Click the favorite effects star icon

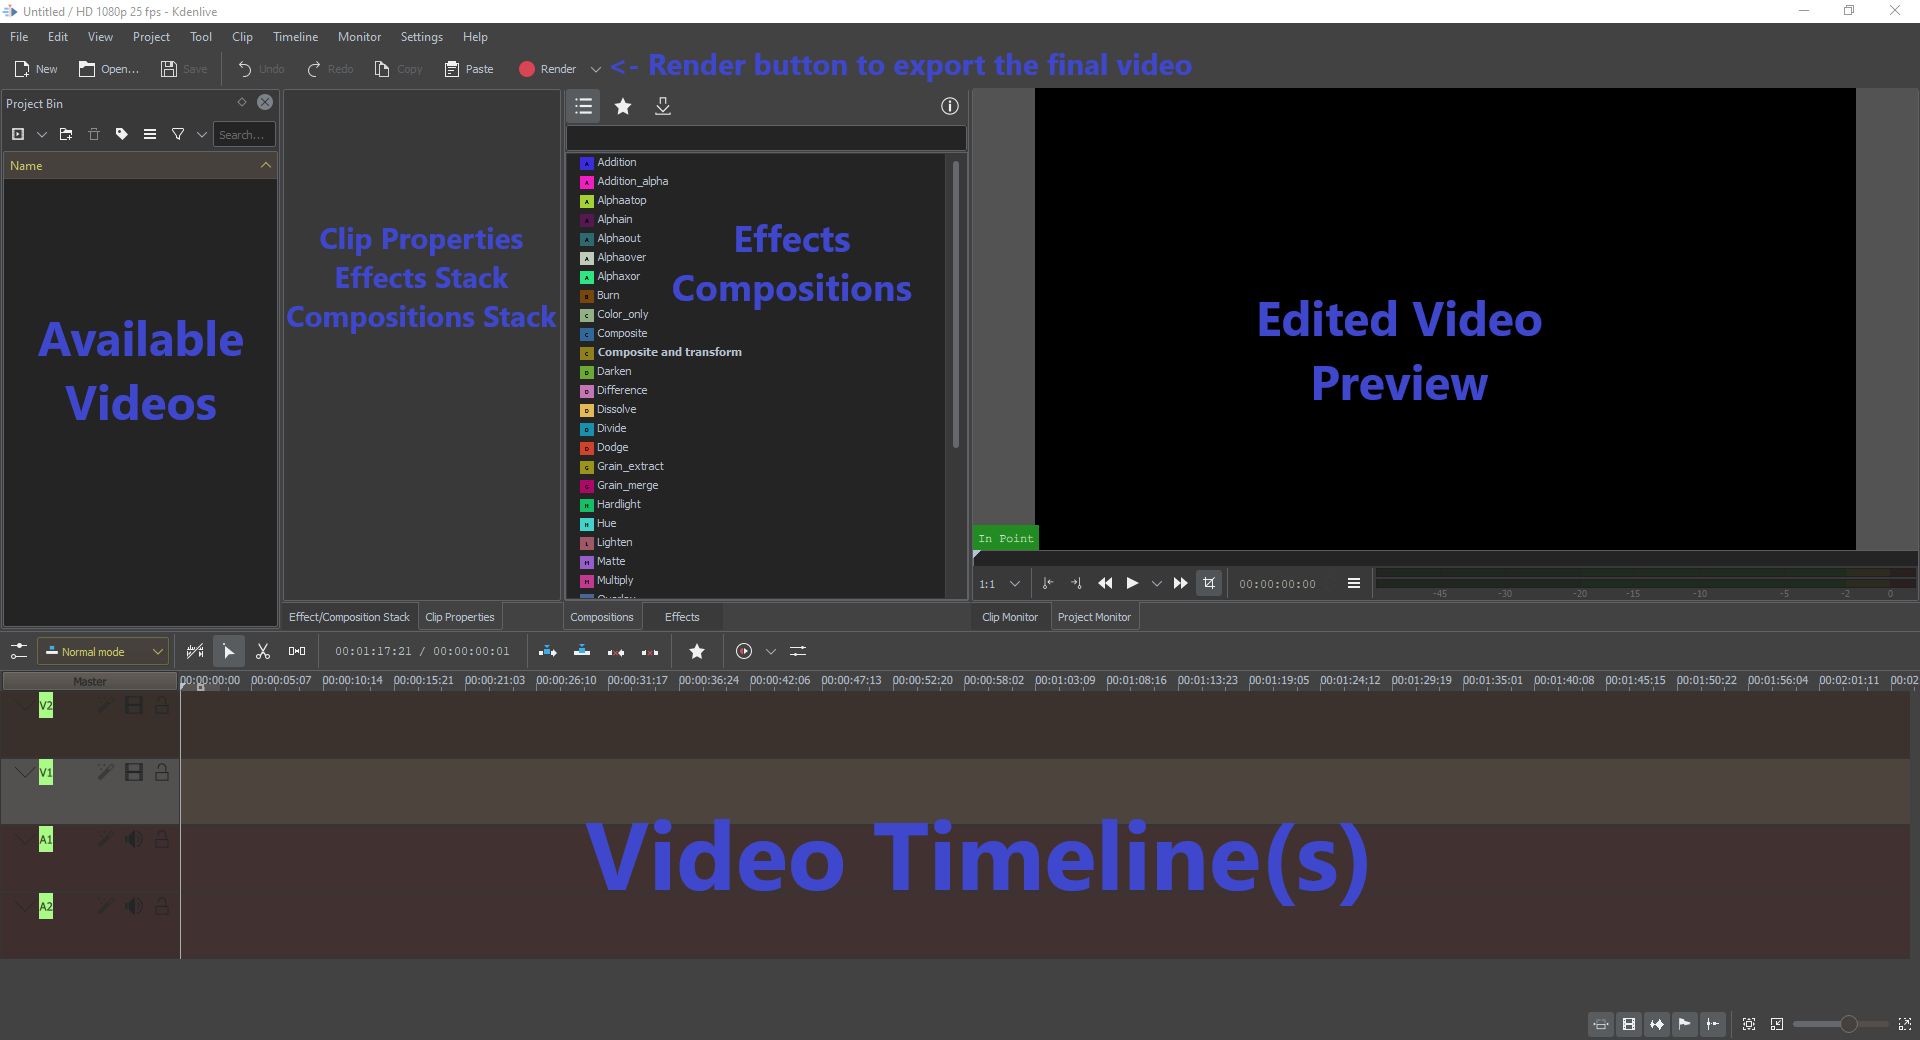point(623,106)
